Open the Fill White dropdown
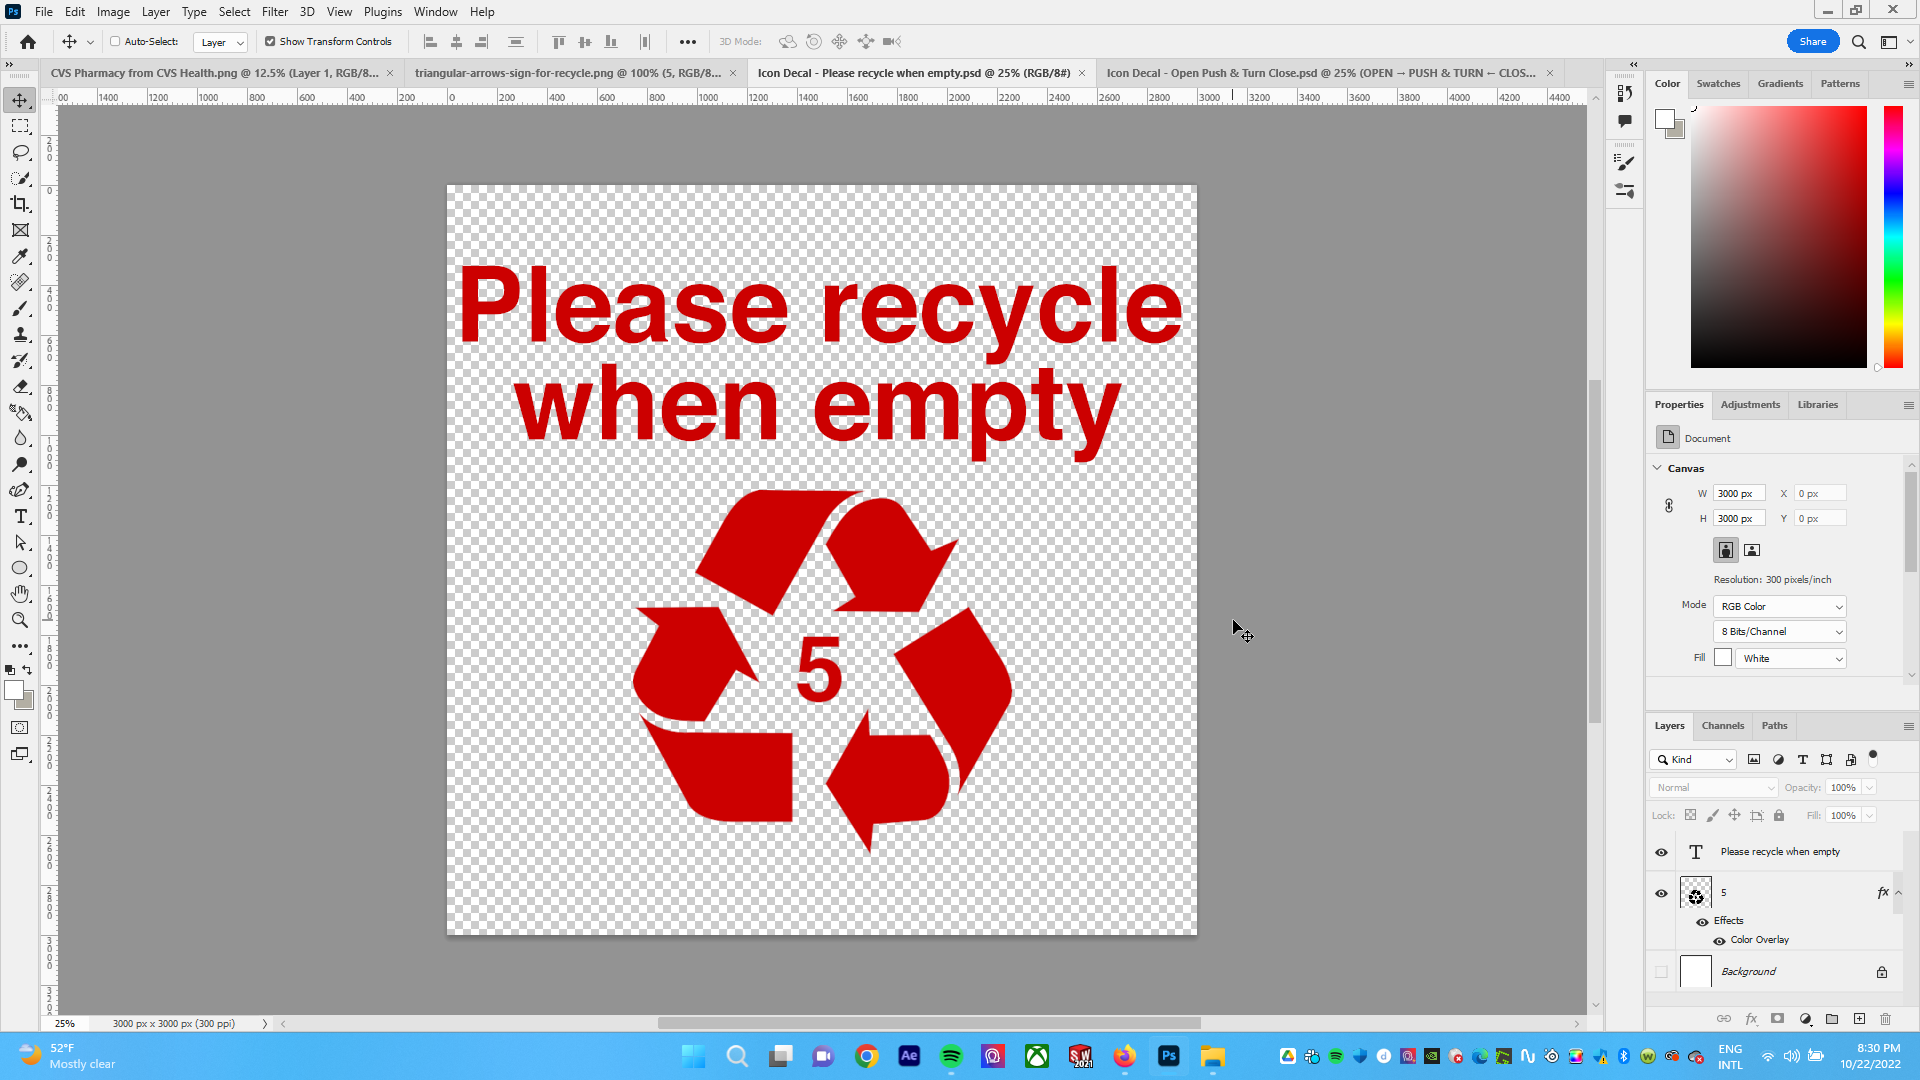The height and width of the screenshot is (1080, 1920). (1790, 658)
